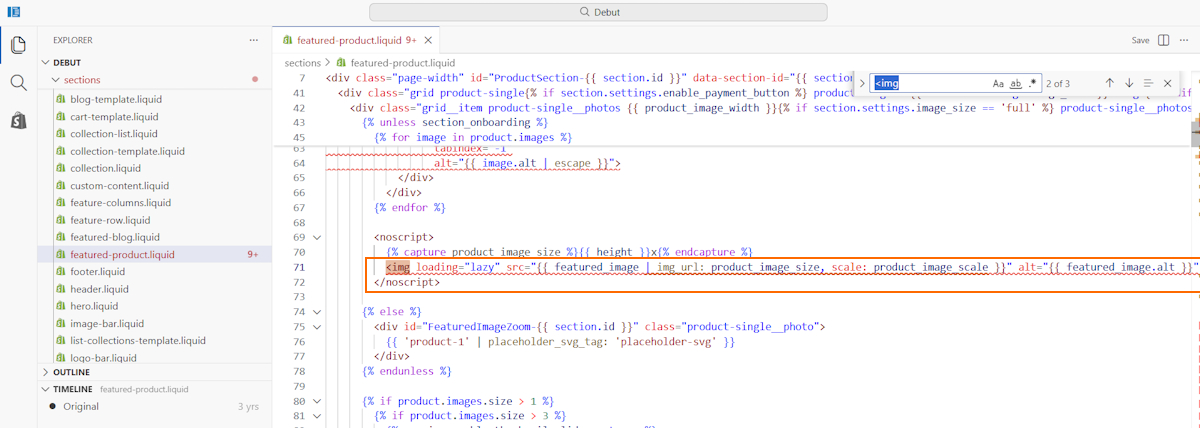Open feature-columns.liquid file
The image size is (1200, 428).
(x=120, y=202)
